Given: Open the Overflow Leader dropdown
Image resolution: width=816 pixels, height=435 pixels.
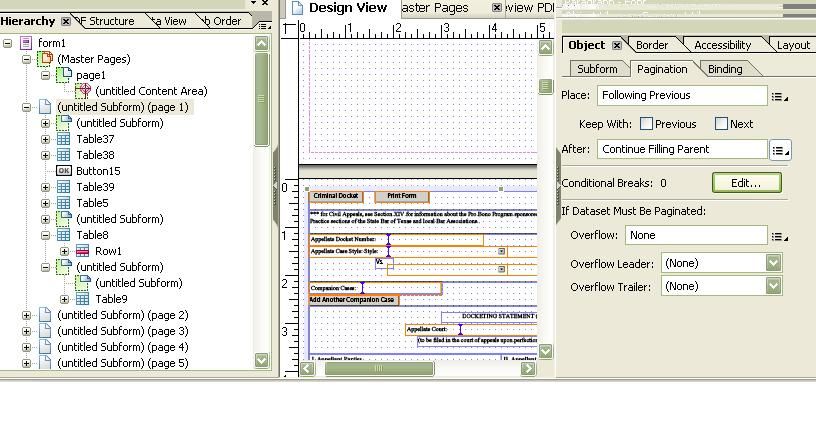Looking at the screenshot, I should coord(773,263).
